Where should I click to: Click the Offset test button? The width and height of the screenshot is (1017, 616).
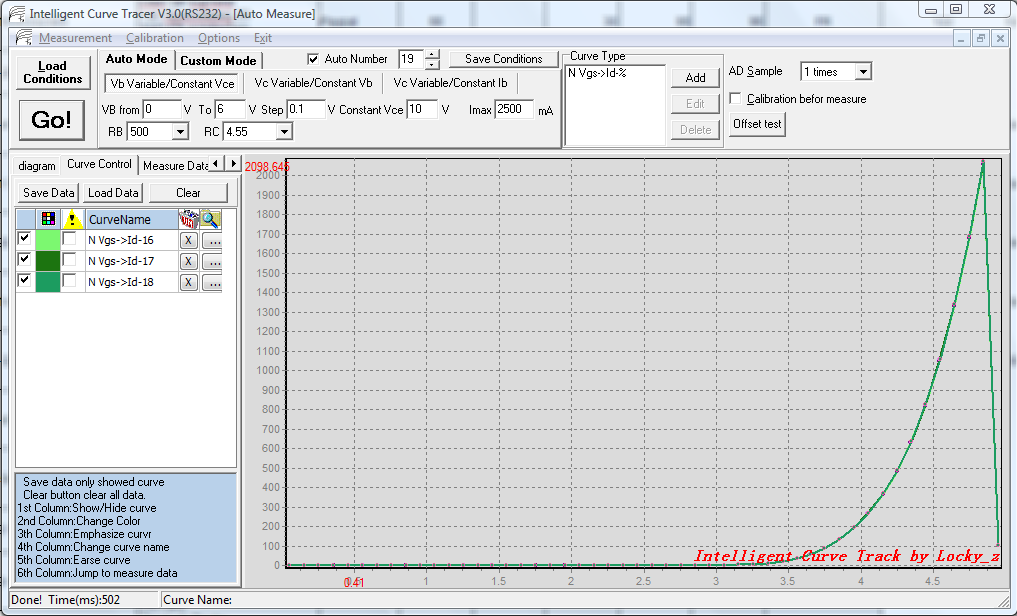click(x=757, y=124)
